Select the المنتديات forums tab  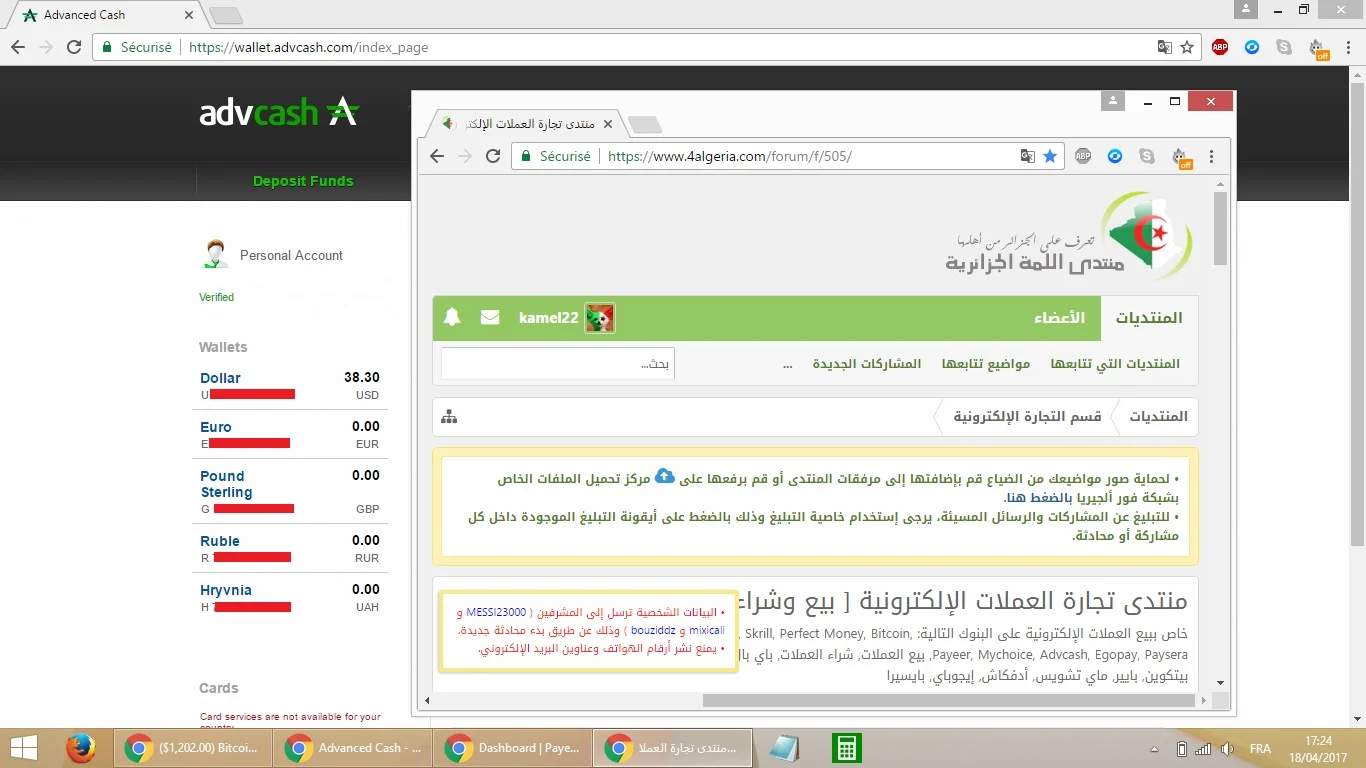pos(1149,318)
